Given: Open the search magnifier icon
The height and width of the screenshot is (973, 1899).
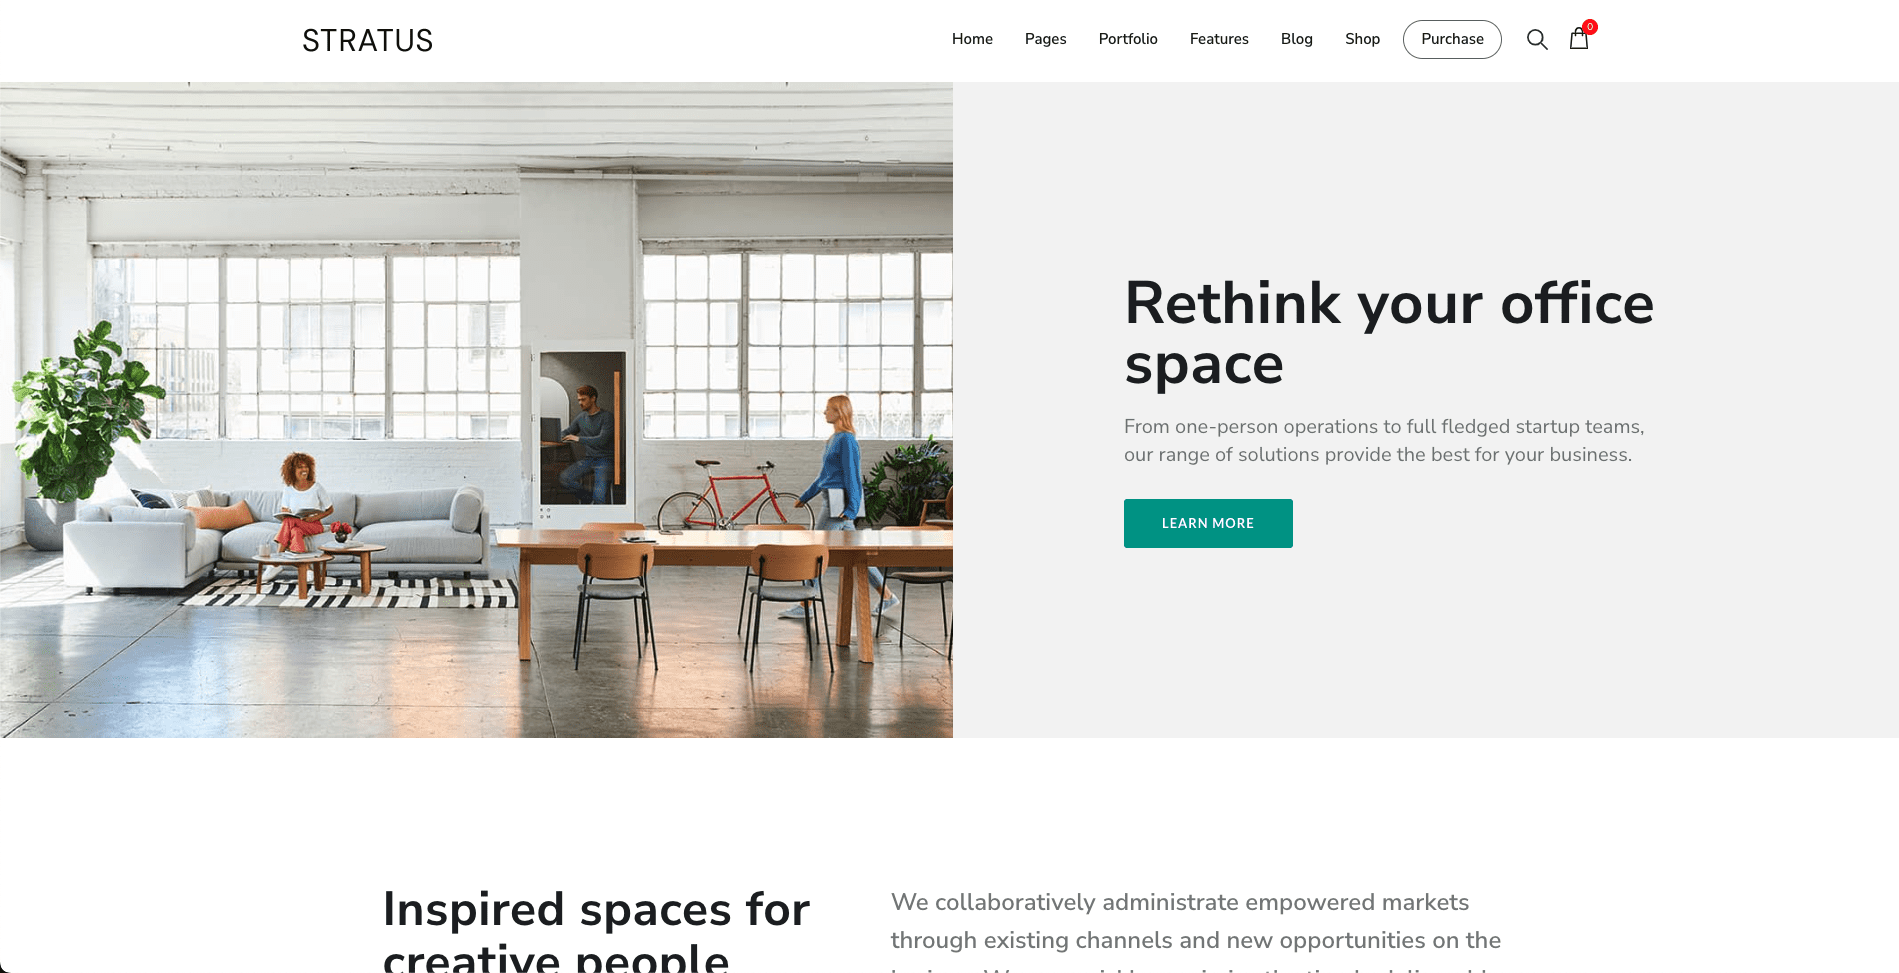Looking at the screenshot, I should 1537,39.
